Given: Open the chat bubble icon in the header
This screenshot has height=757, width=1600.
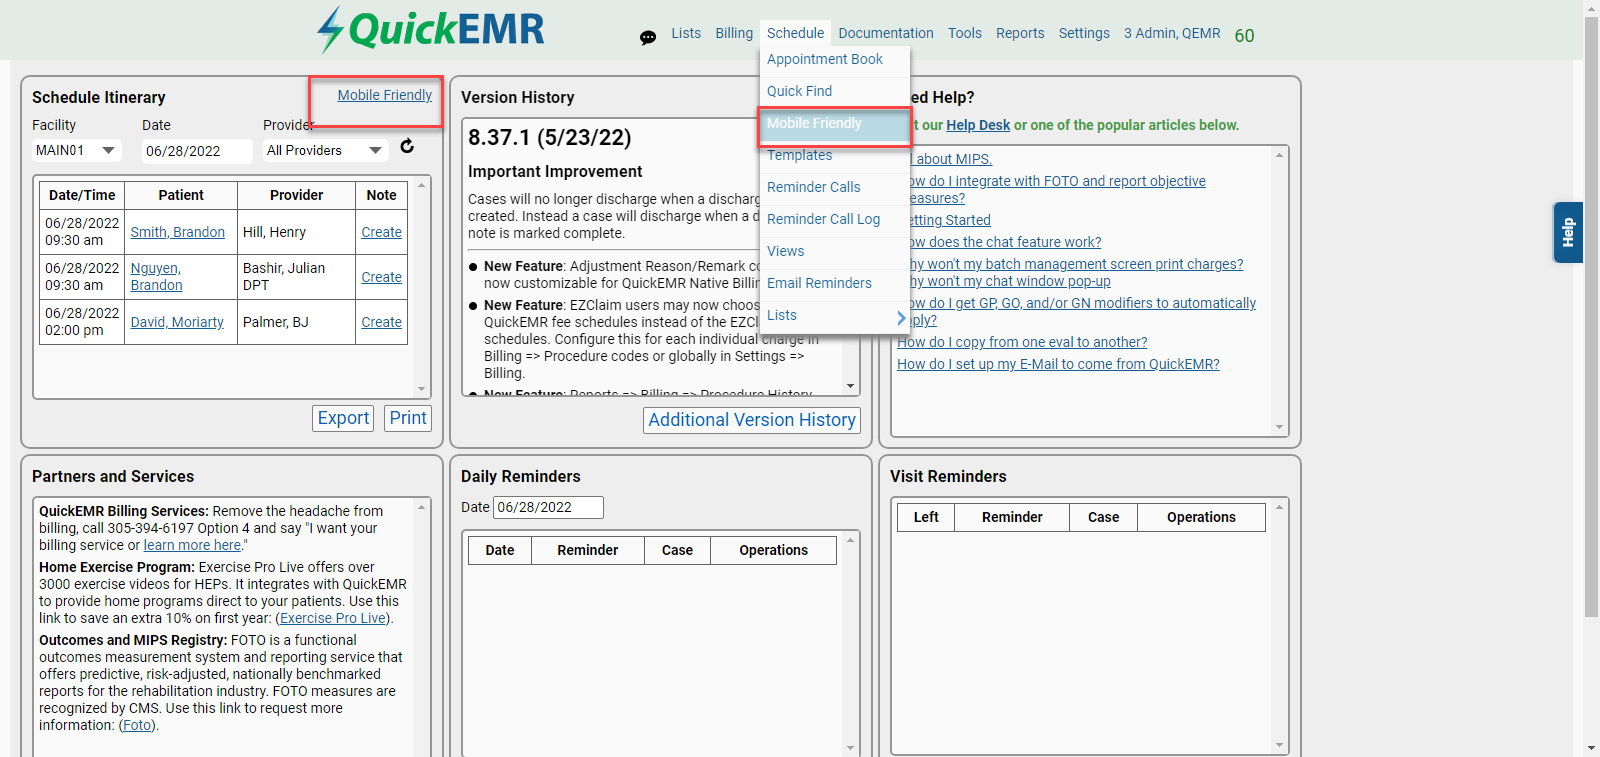Looking at the screenshot, I should (x=648, y=38).
